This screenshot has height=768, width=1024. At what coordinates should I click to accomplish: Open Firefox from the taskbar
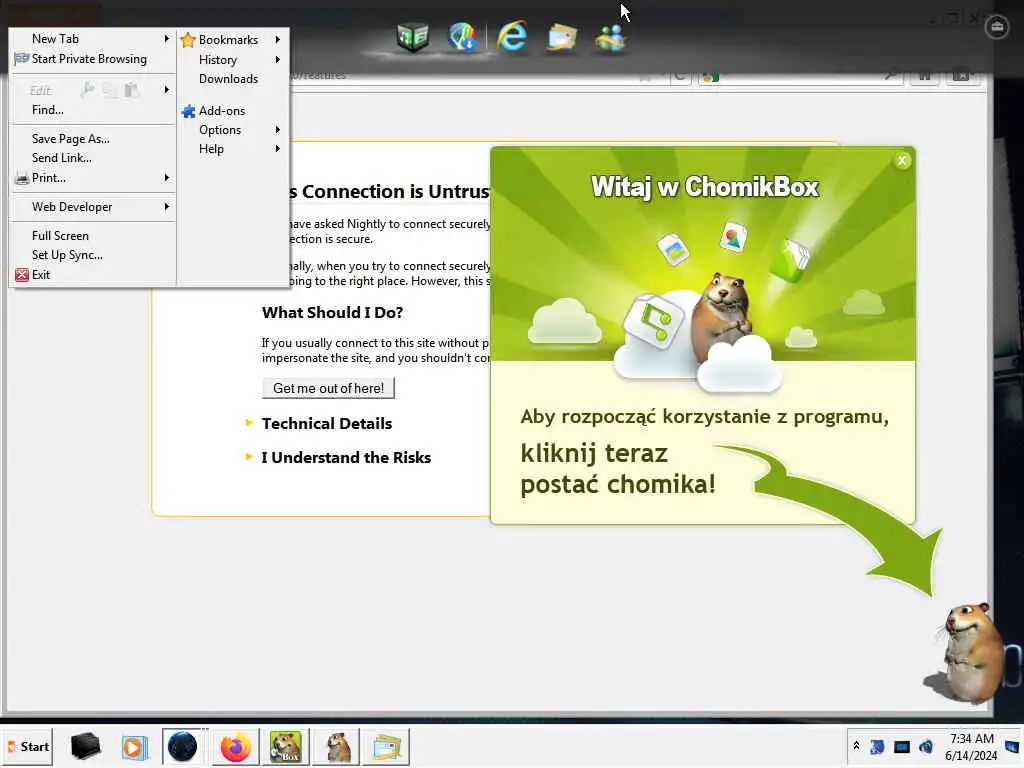pyautogui.click(x=235, y=746)
